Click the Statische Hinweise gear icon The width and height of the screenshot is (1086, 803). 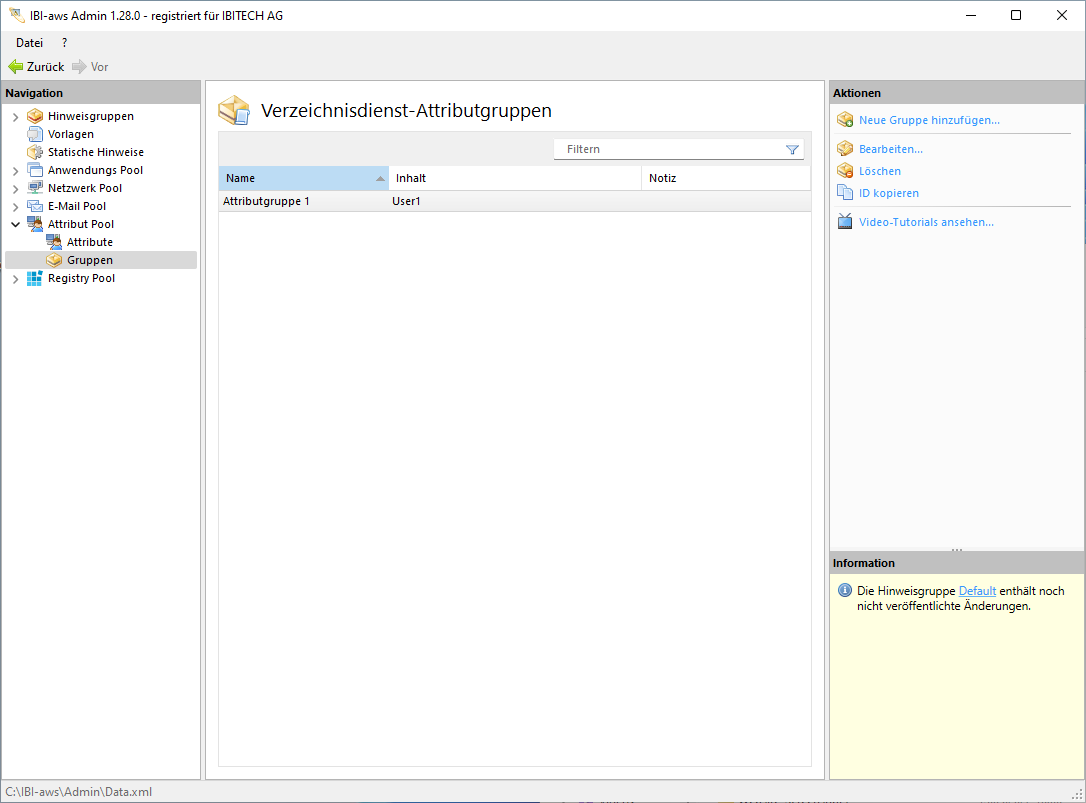[35, 152]
